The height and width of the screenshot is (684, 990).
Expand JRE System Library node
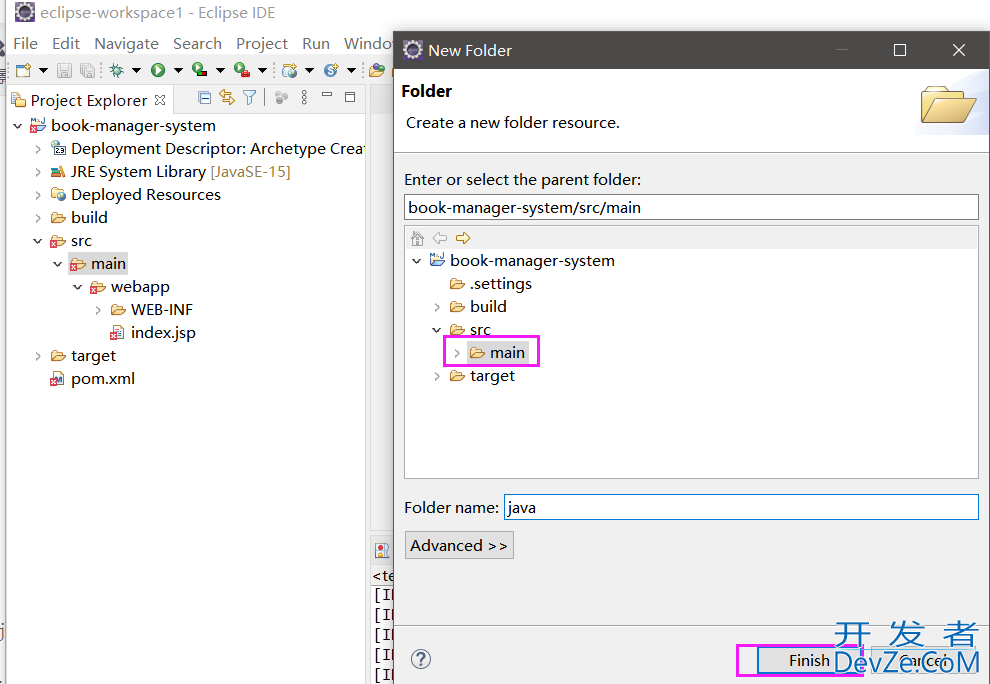click(x=38, y=172)
